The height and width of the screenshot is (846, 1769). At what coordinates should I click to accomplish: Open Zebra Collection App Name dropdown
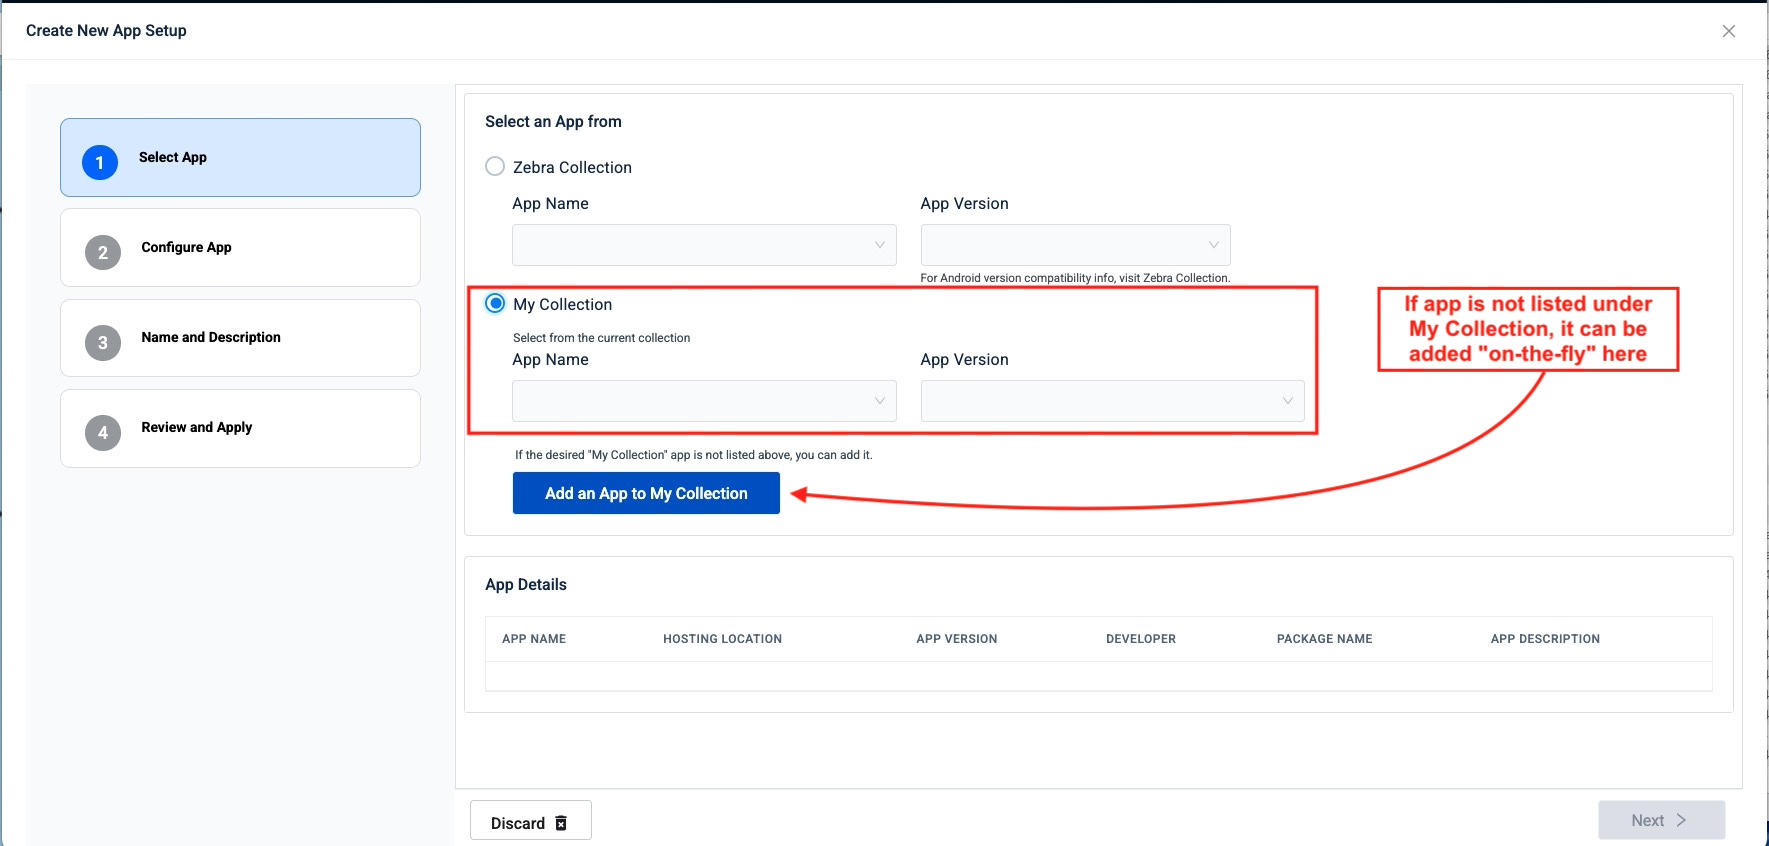pyautogui.click(x=704, y=245)
